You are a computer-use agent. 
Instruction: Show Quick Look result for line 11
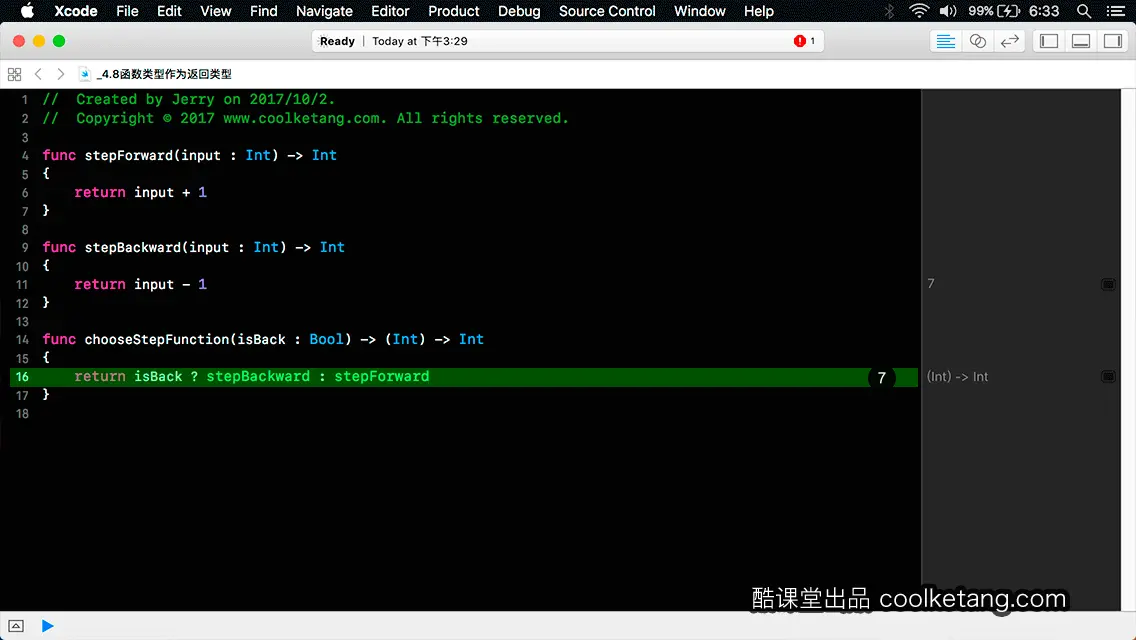click(1108, 284)
